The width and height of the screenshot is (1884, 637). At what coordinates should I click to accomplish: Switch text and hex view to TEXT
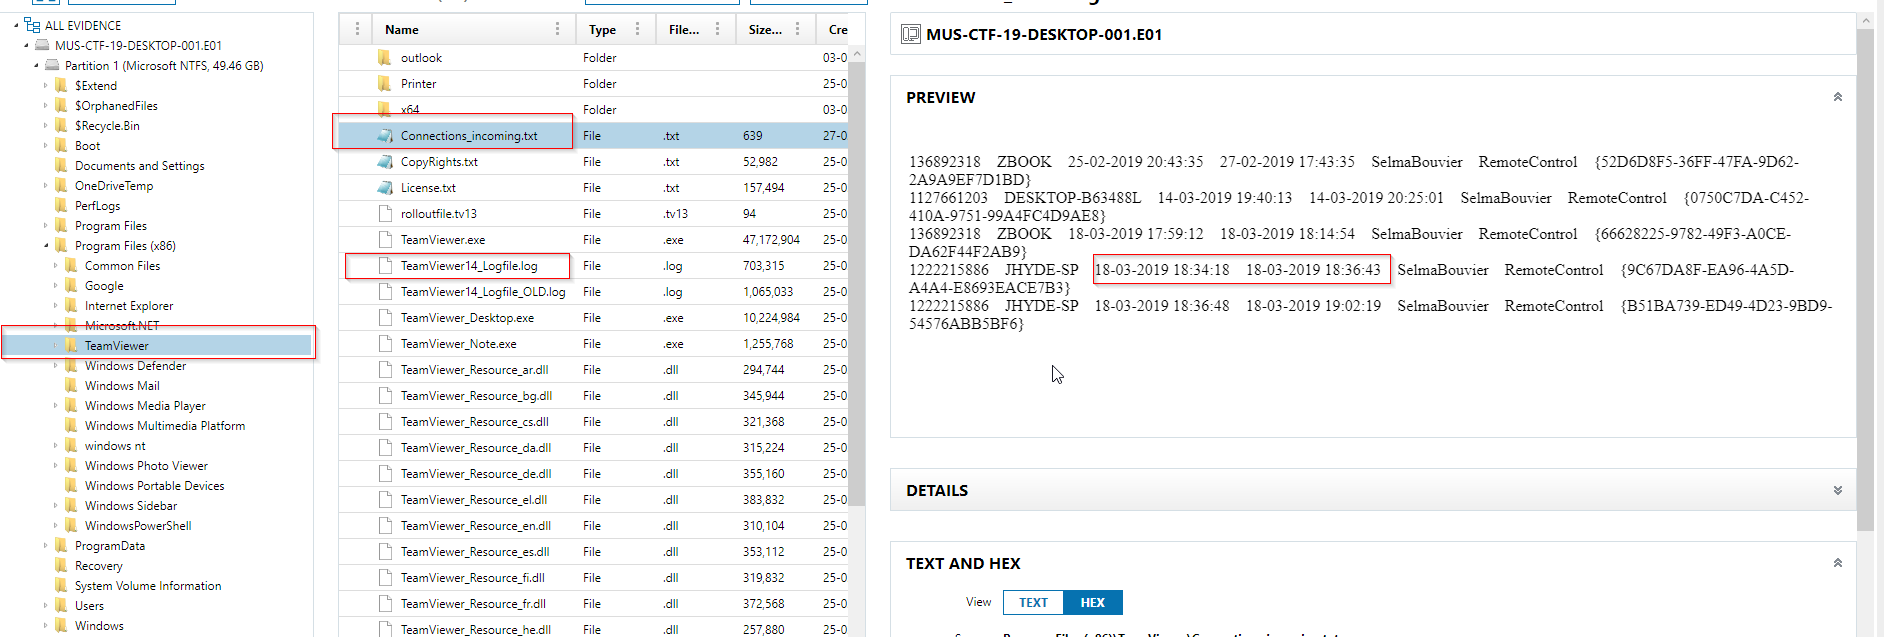(x=1033, y=602)
